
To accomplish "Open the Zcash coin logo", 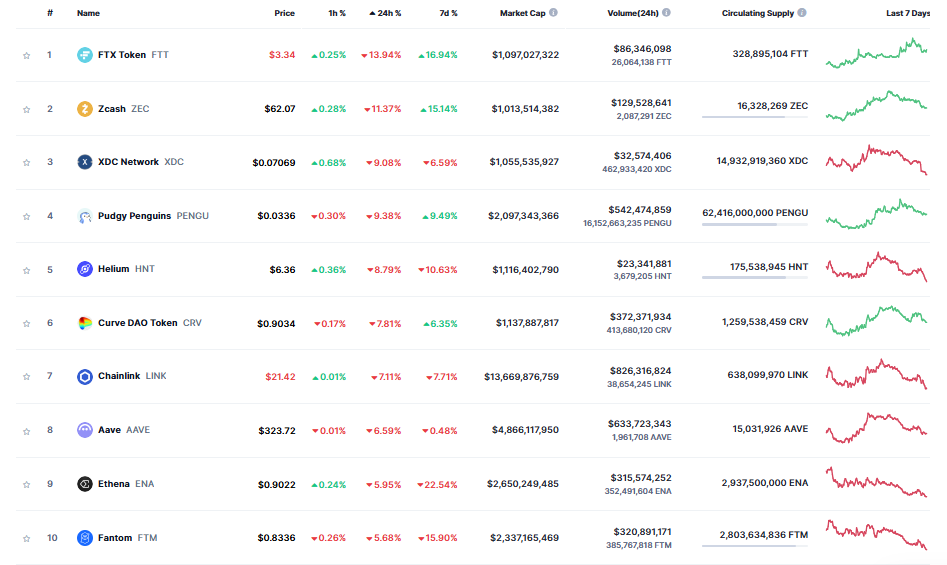I will tap(85, 109).
